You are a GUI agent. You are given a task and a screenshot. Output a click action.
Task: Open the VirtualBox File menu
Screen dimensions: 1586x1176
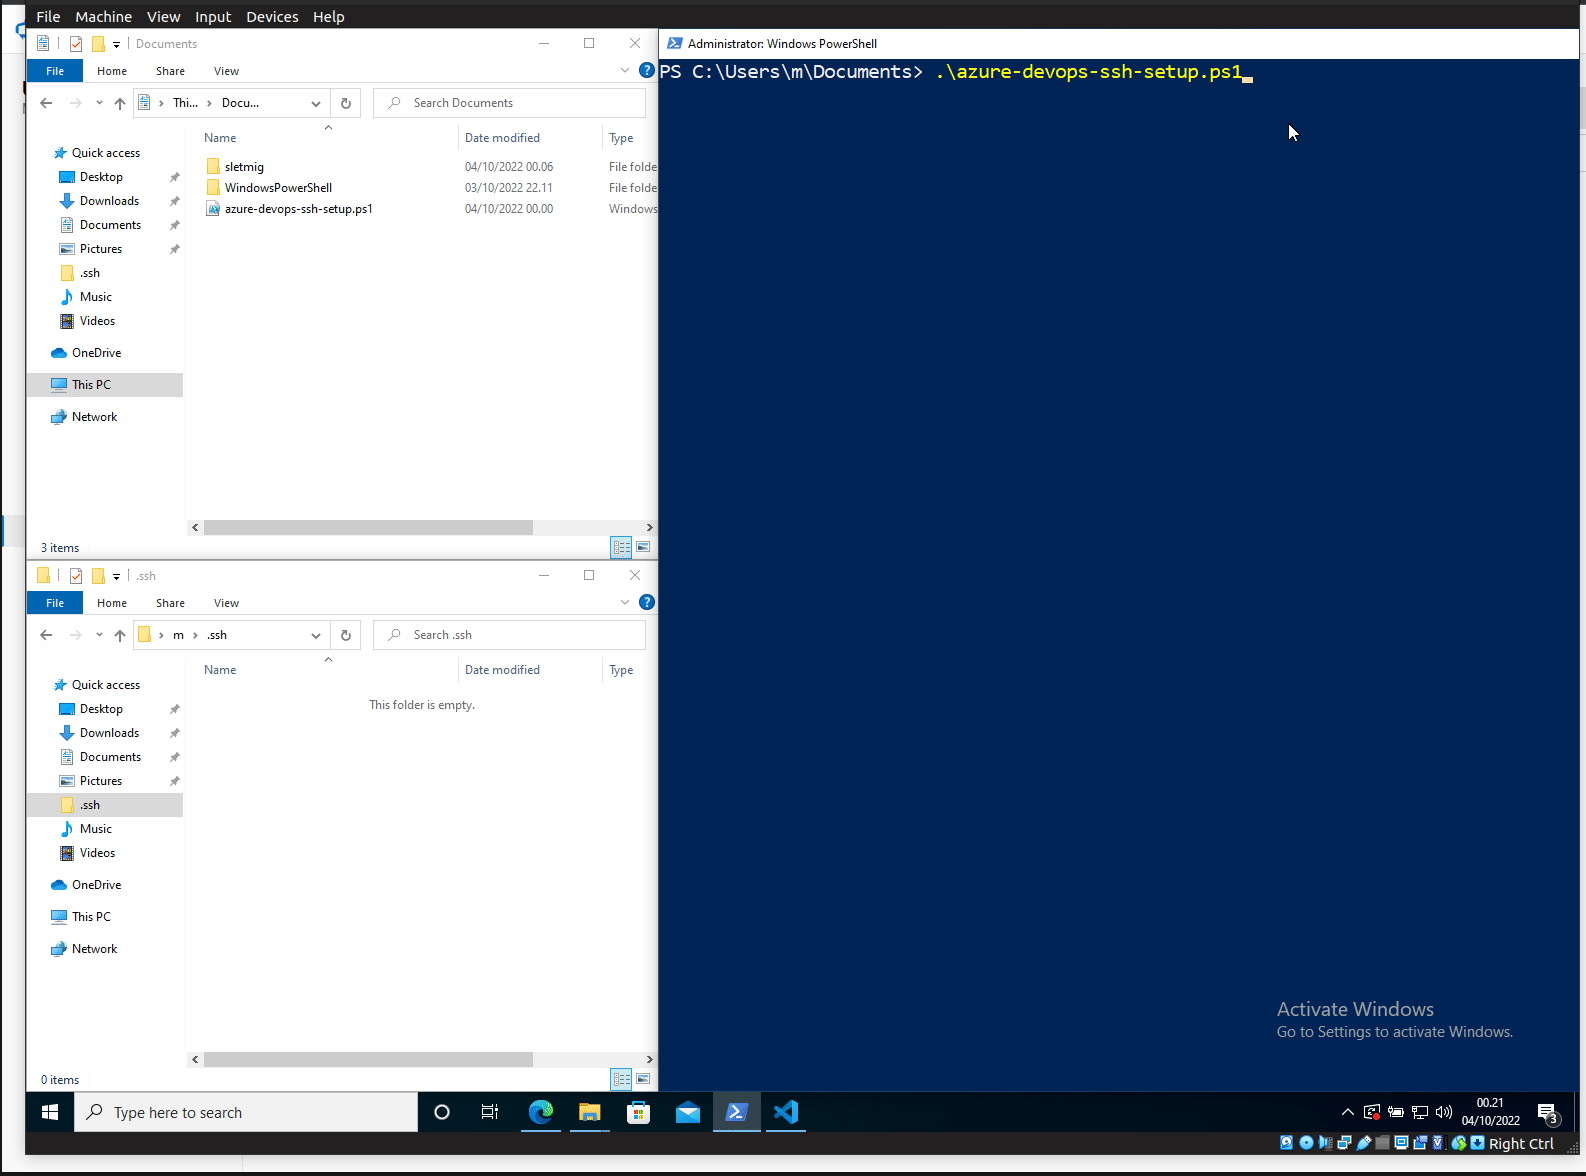pyautogui.click(x=48, y=16)
